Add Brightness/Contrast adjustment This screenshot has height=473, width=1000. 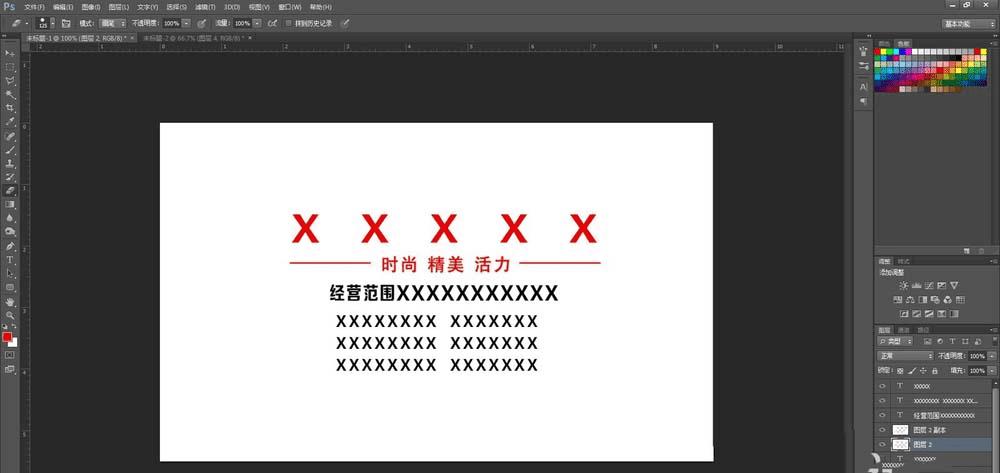(903, 286)
